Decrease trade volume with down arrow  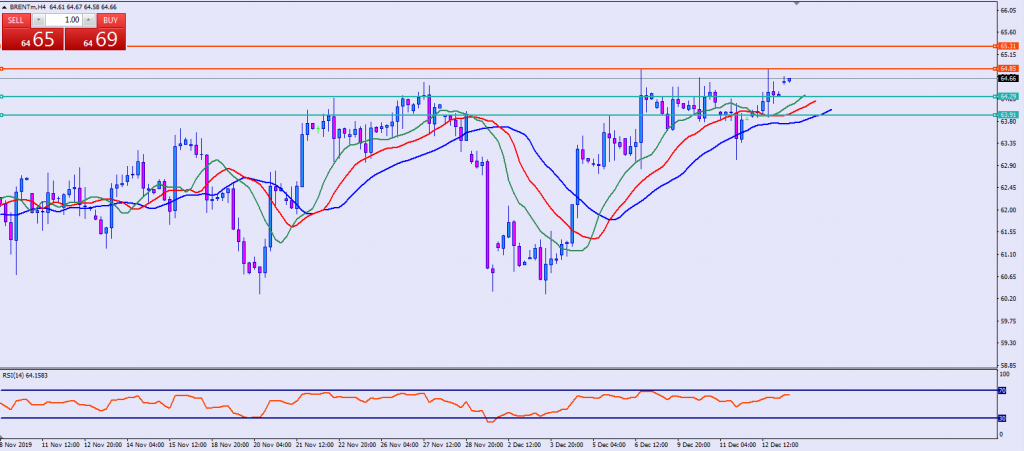38,19
